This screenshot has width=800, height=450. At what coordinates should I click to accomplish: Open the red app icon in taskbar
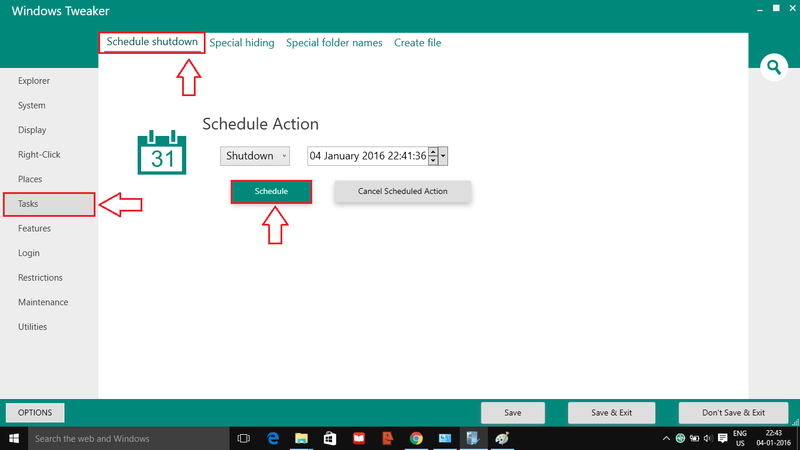[359, 438]
